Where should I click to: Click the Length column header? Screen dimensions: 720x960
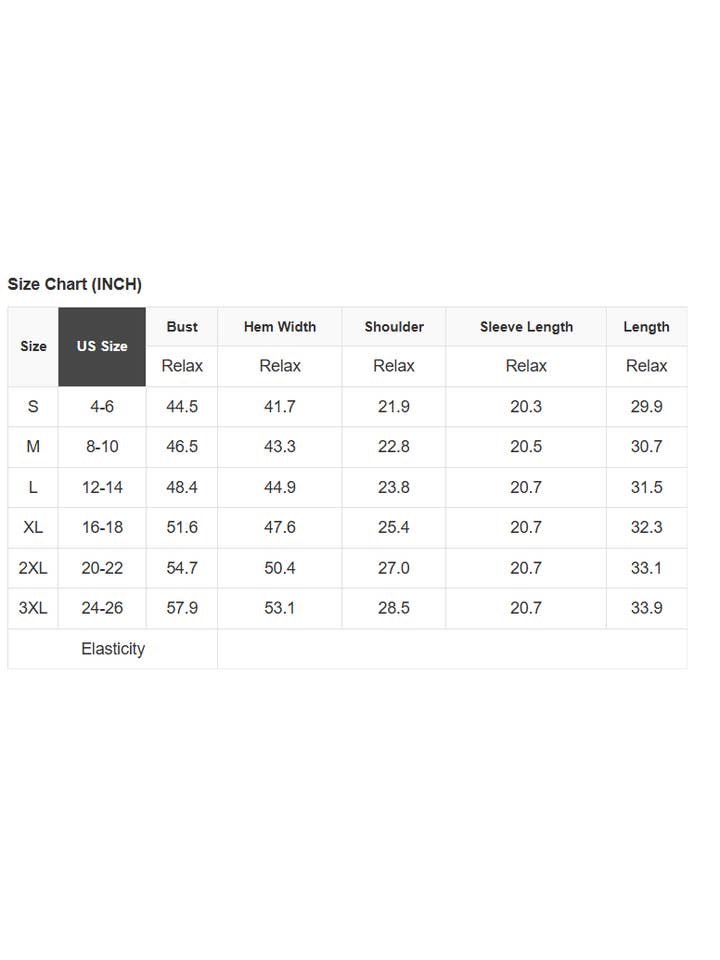point(646,326)
